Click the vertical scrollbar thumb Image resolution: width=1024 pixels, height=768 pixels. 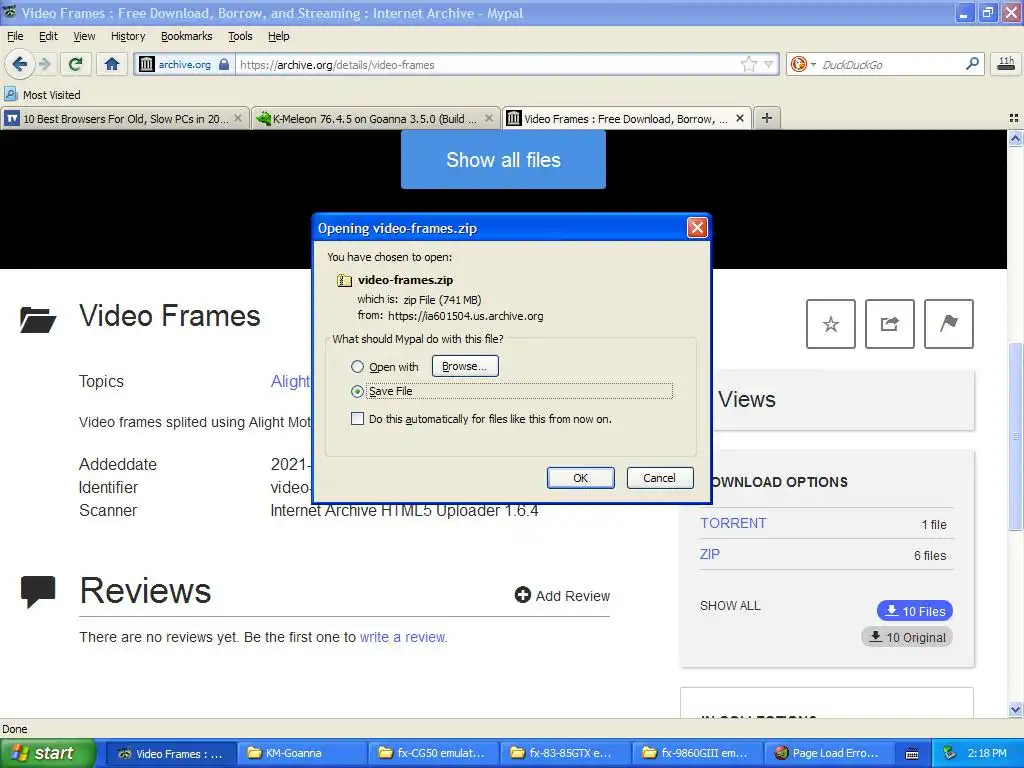(1015, 436)
